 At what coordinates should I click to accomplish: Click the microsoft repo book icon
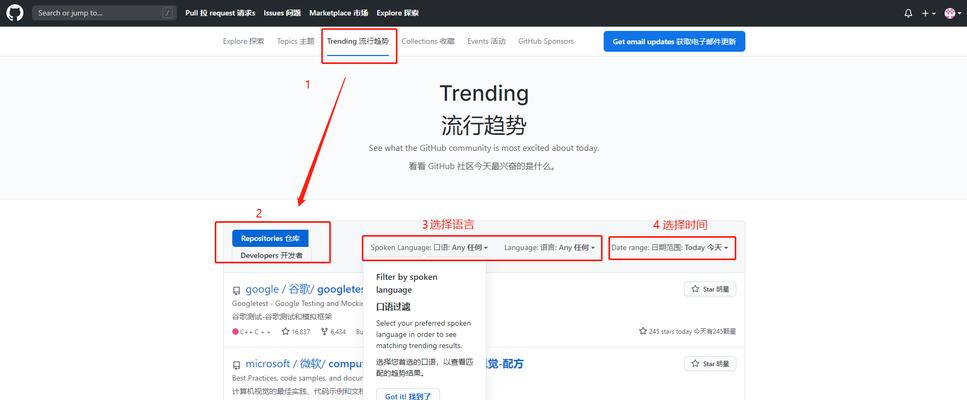pyautogui.click(x=236, y=365)
